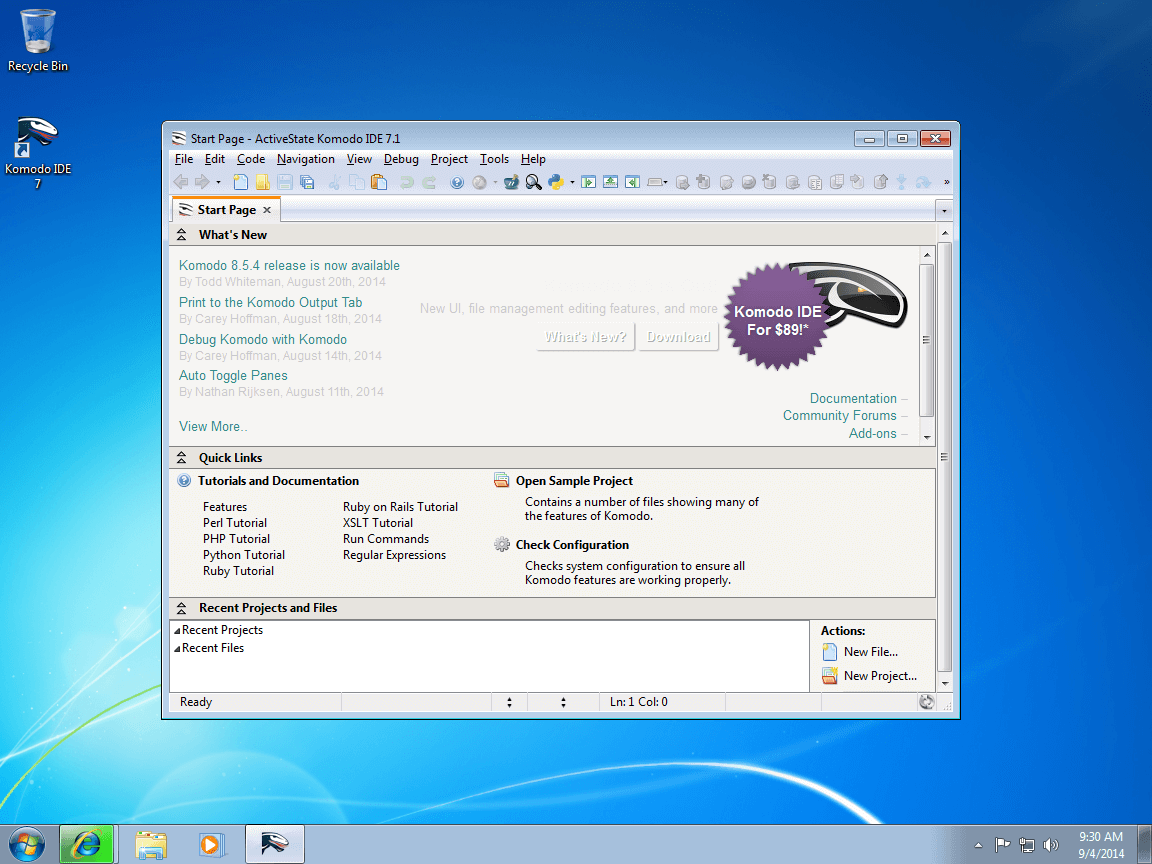This screenshot has height=864, width=1152.
Task: Open the Tools menu
Action: pos(494,159)
